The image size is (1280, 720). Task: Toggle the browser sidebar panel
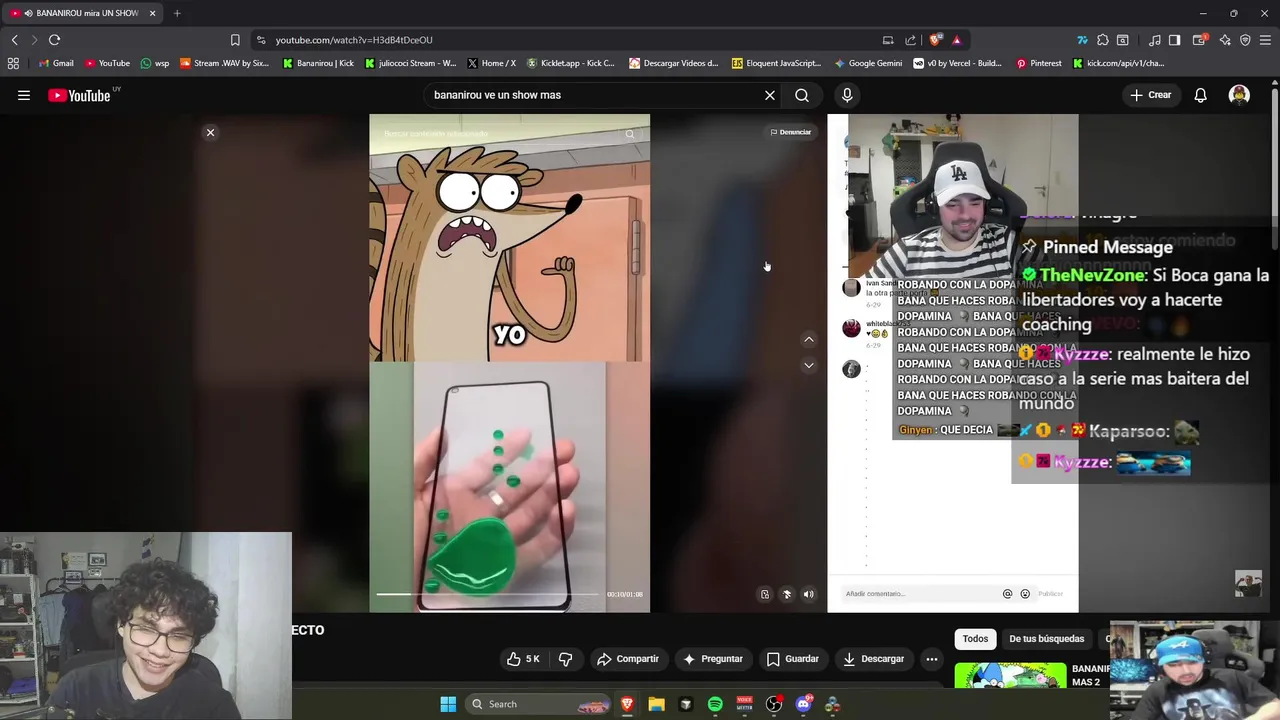[x=1174, y=40]
